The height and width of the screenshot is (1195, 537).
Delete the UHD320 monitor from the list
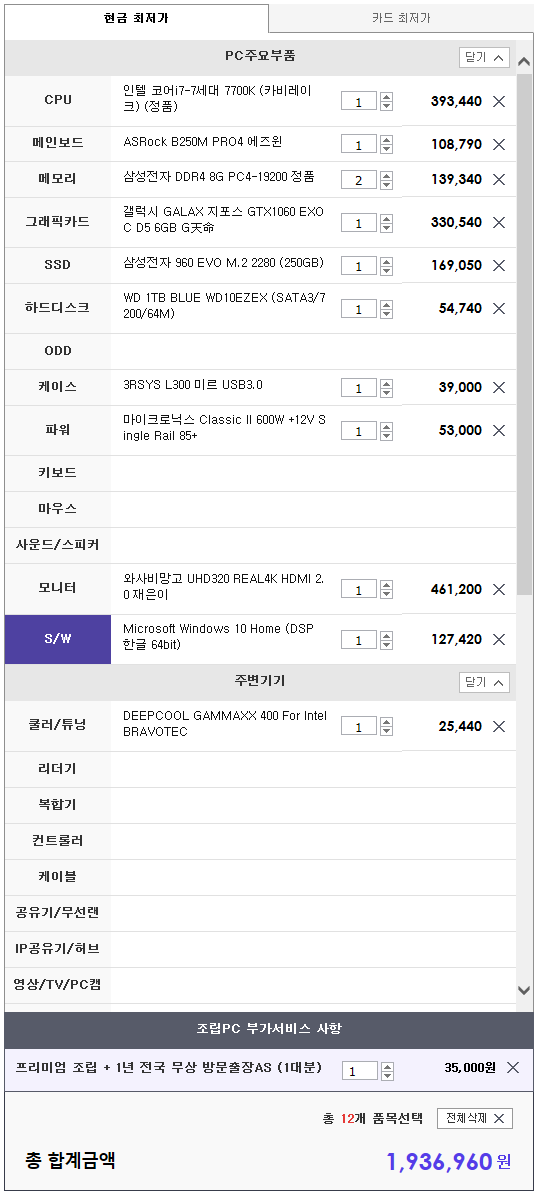pos(499,589)
